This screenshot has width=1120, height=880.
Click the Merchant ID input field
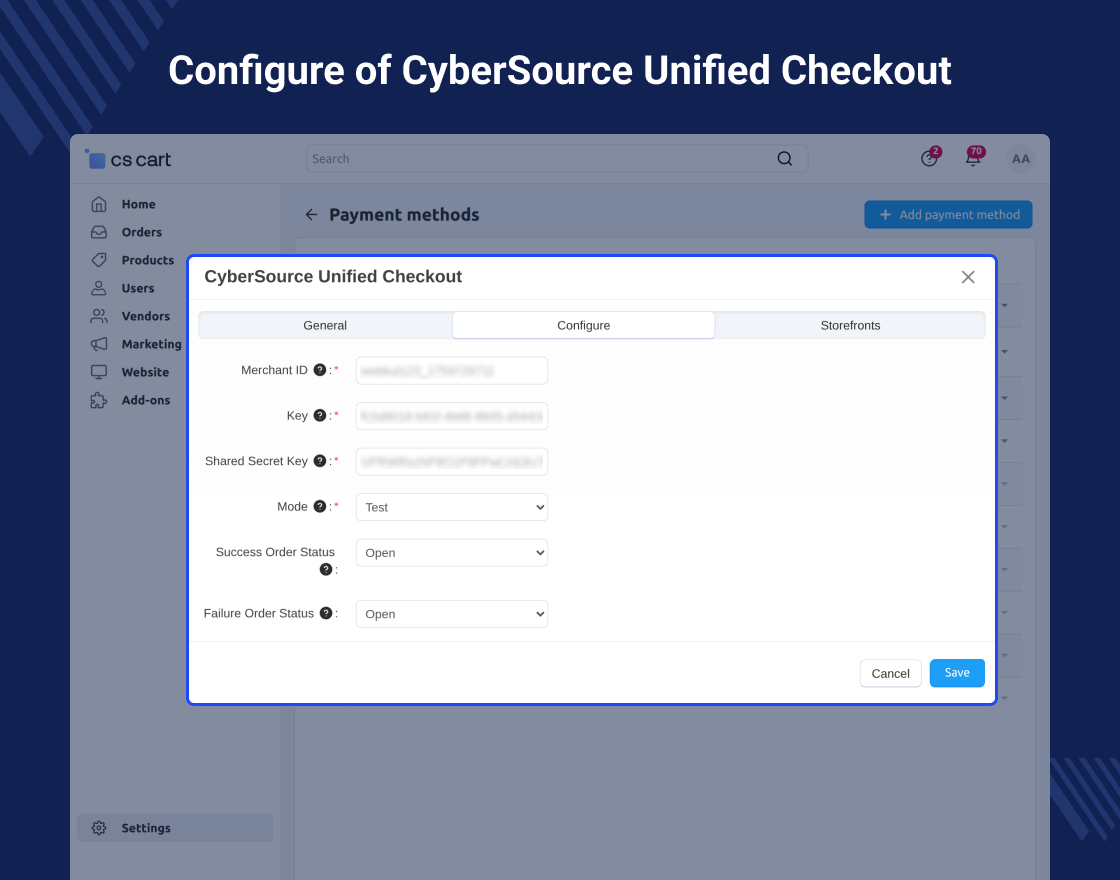coord(452,371)
